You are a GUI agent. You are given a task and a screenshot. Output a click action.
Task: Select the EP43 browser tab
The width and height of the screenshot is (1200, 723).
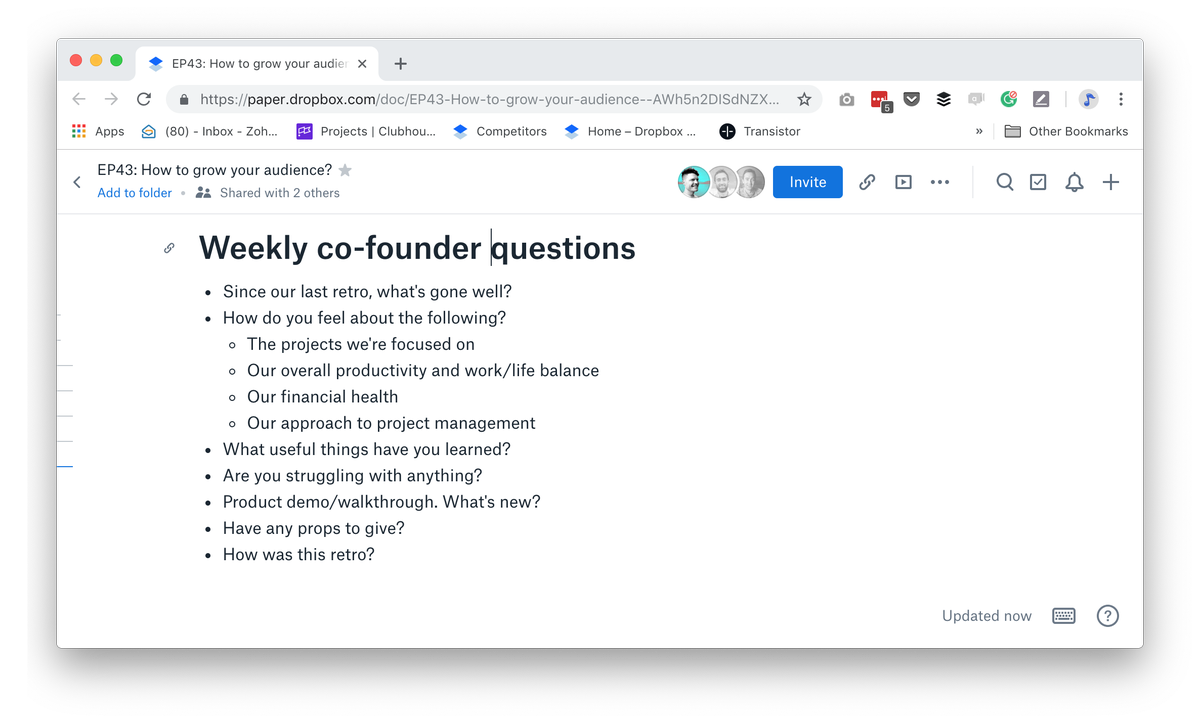click(255, 64)
